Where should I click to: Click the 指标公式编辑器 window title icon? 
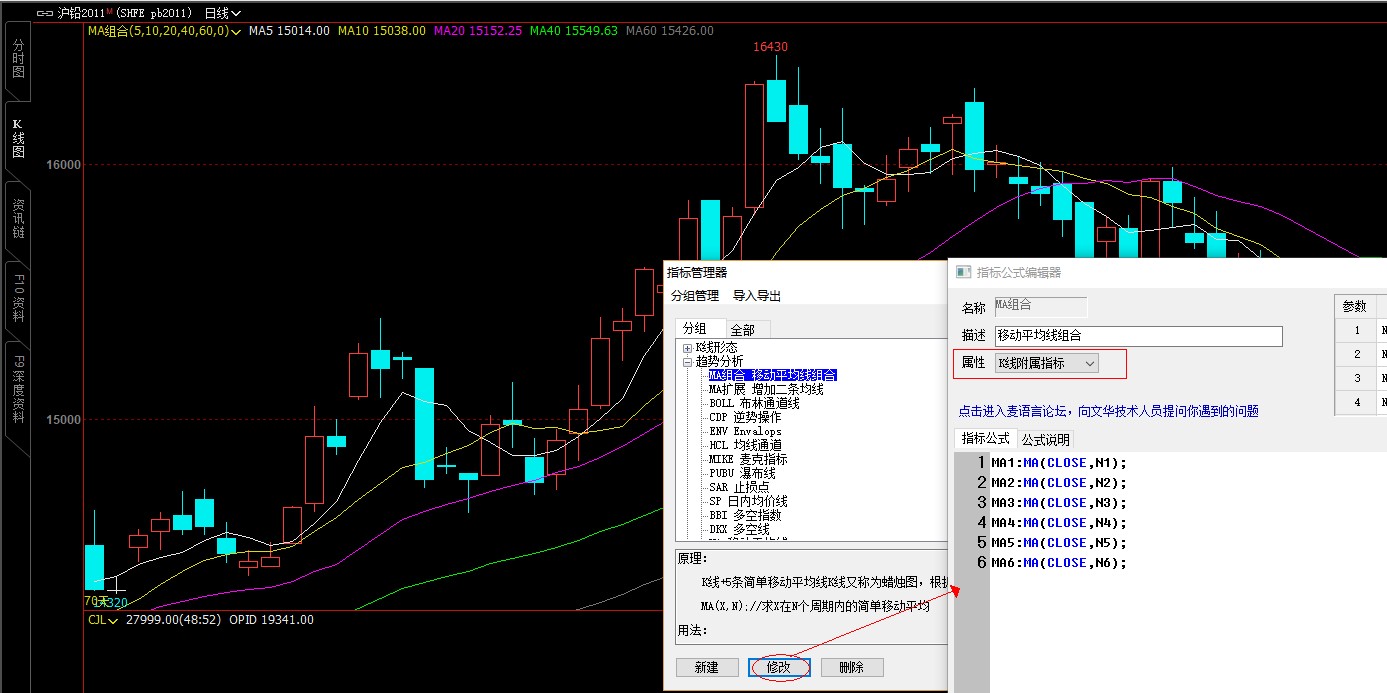tap(963, 272)
